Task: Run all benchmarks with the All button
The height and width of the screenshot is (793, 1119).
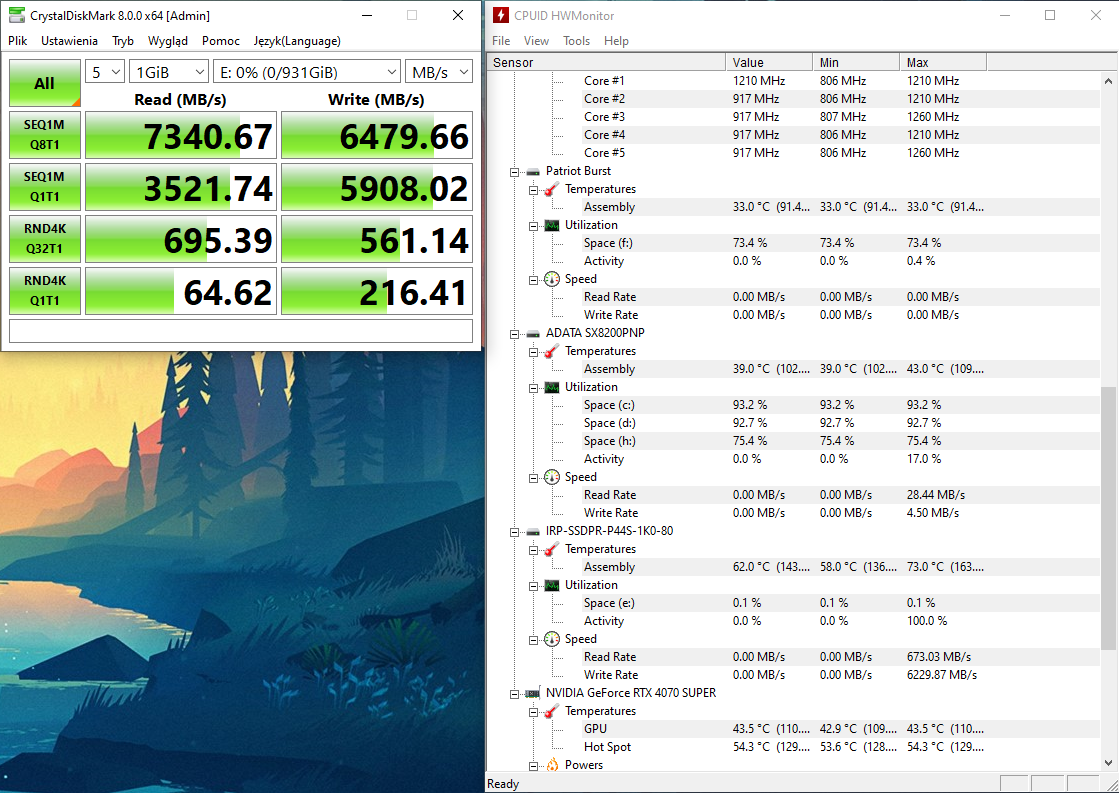Action: [44, 83]
